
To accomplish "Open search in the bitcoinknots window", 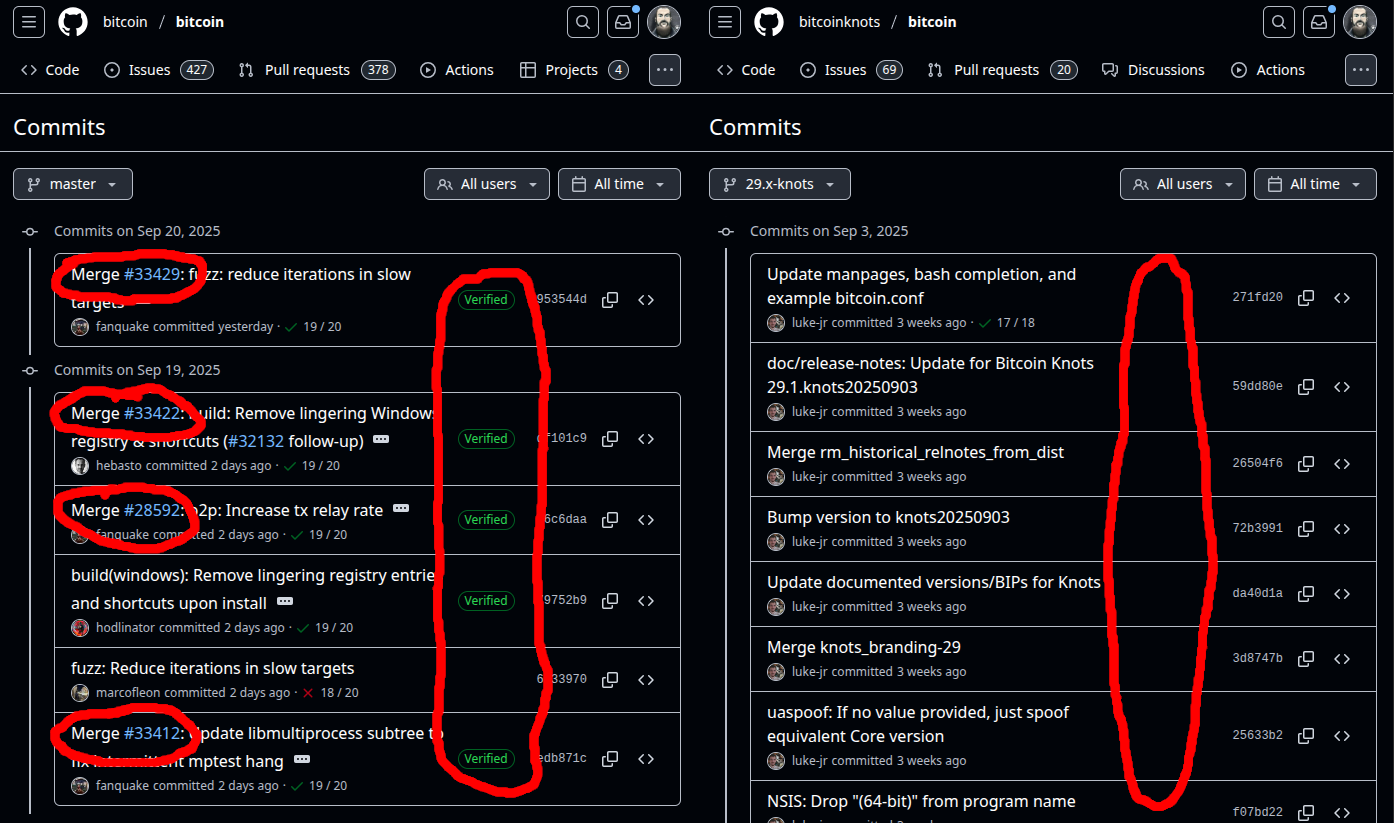I will (x=1279, y=22).
